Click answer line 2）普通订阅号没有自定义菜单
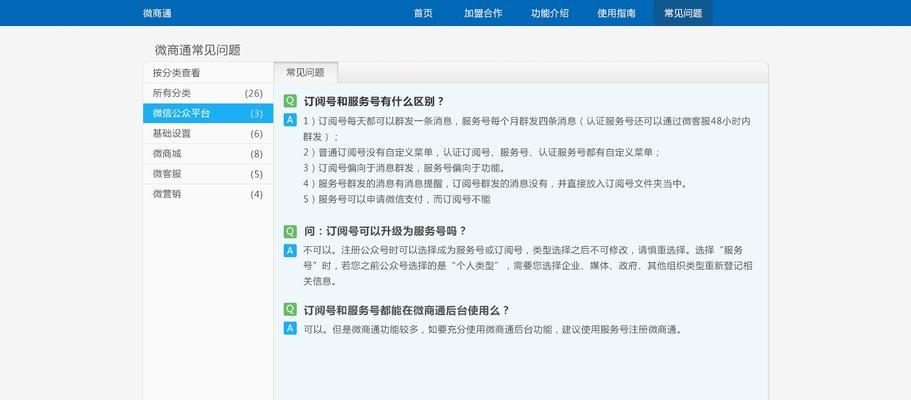 pos(482,152)
